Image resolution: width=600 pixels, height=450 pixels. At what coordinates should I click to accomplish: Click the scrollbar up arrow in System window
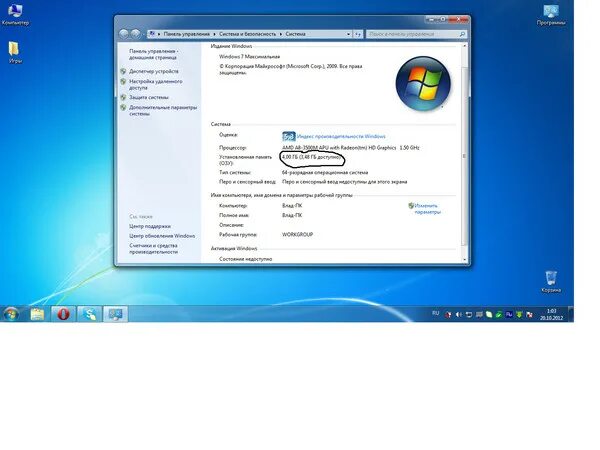465,46
